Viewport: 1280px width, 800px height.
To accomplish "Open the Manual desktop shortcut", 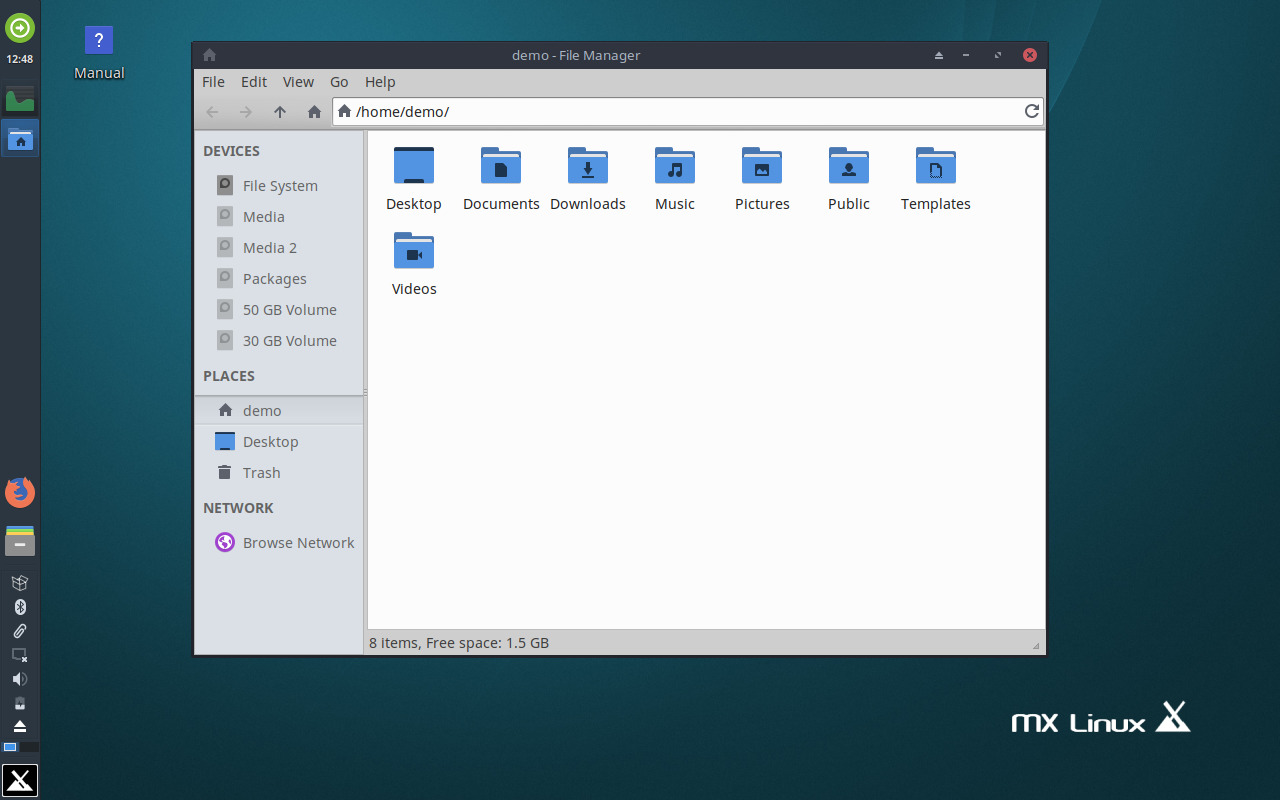I will click(98, 40).
